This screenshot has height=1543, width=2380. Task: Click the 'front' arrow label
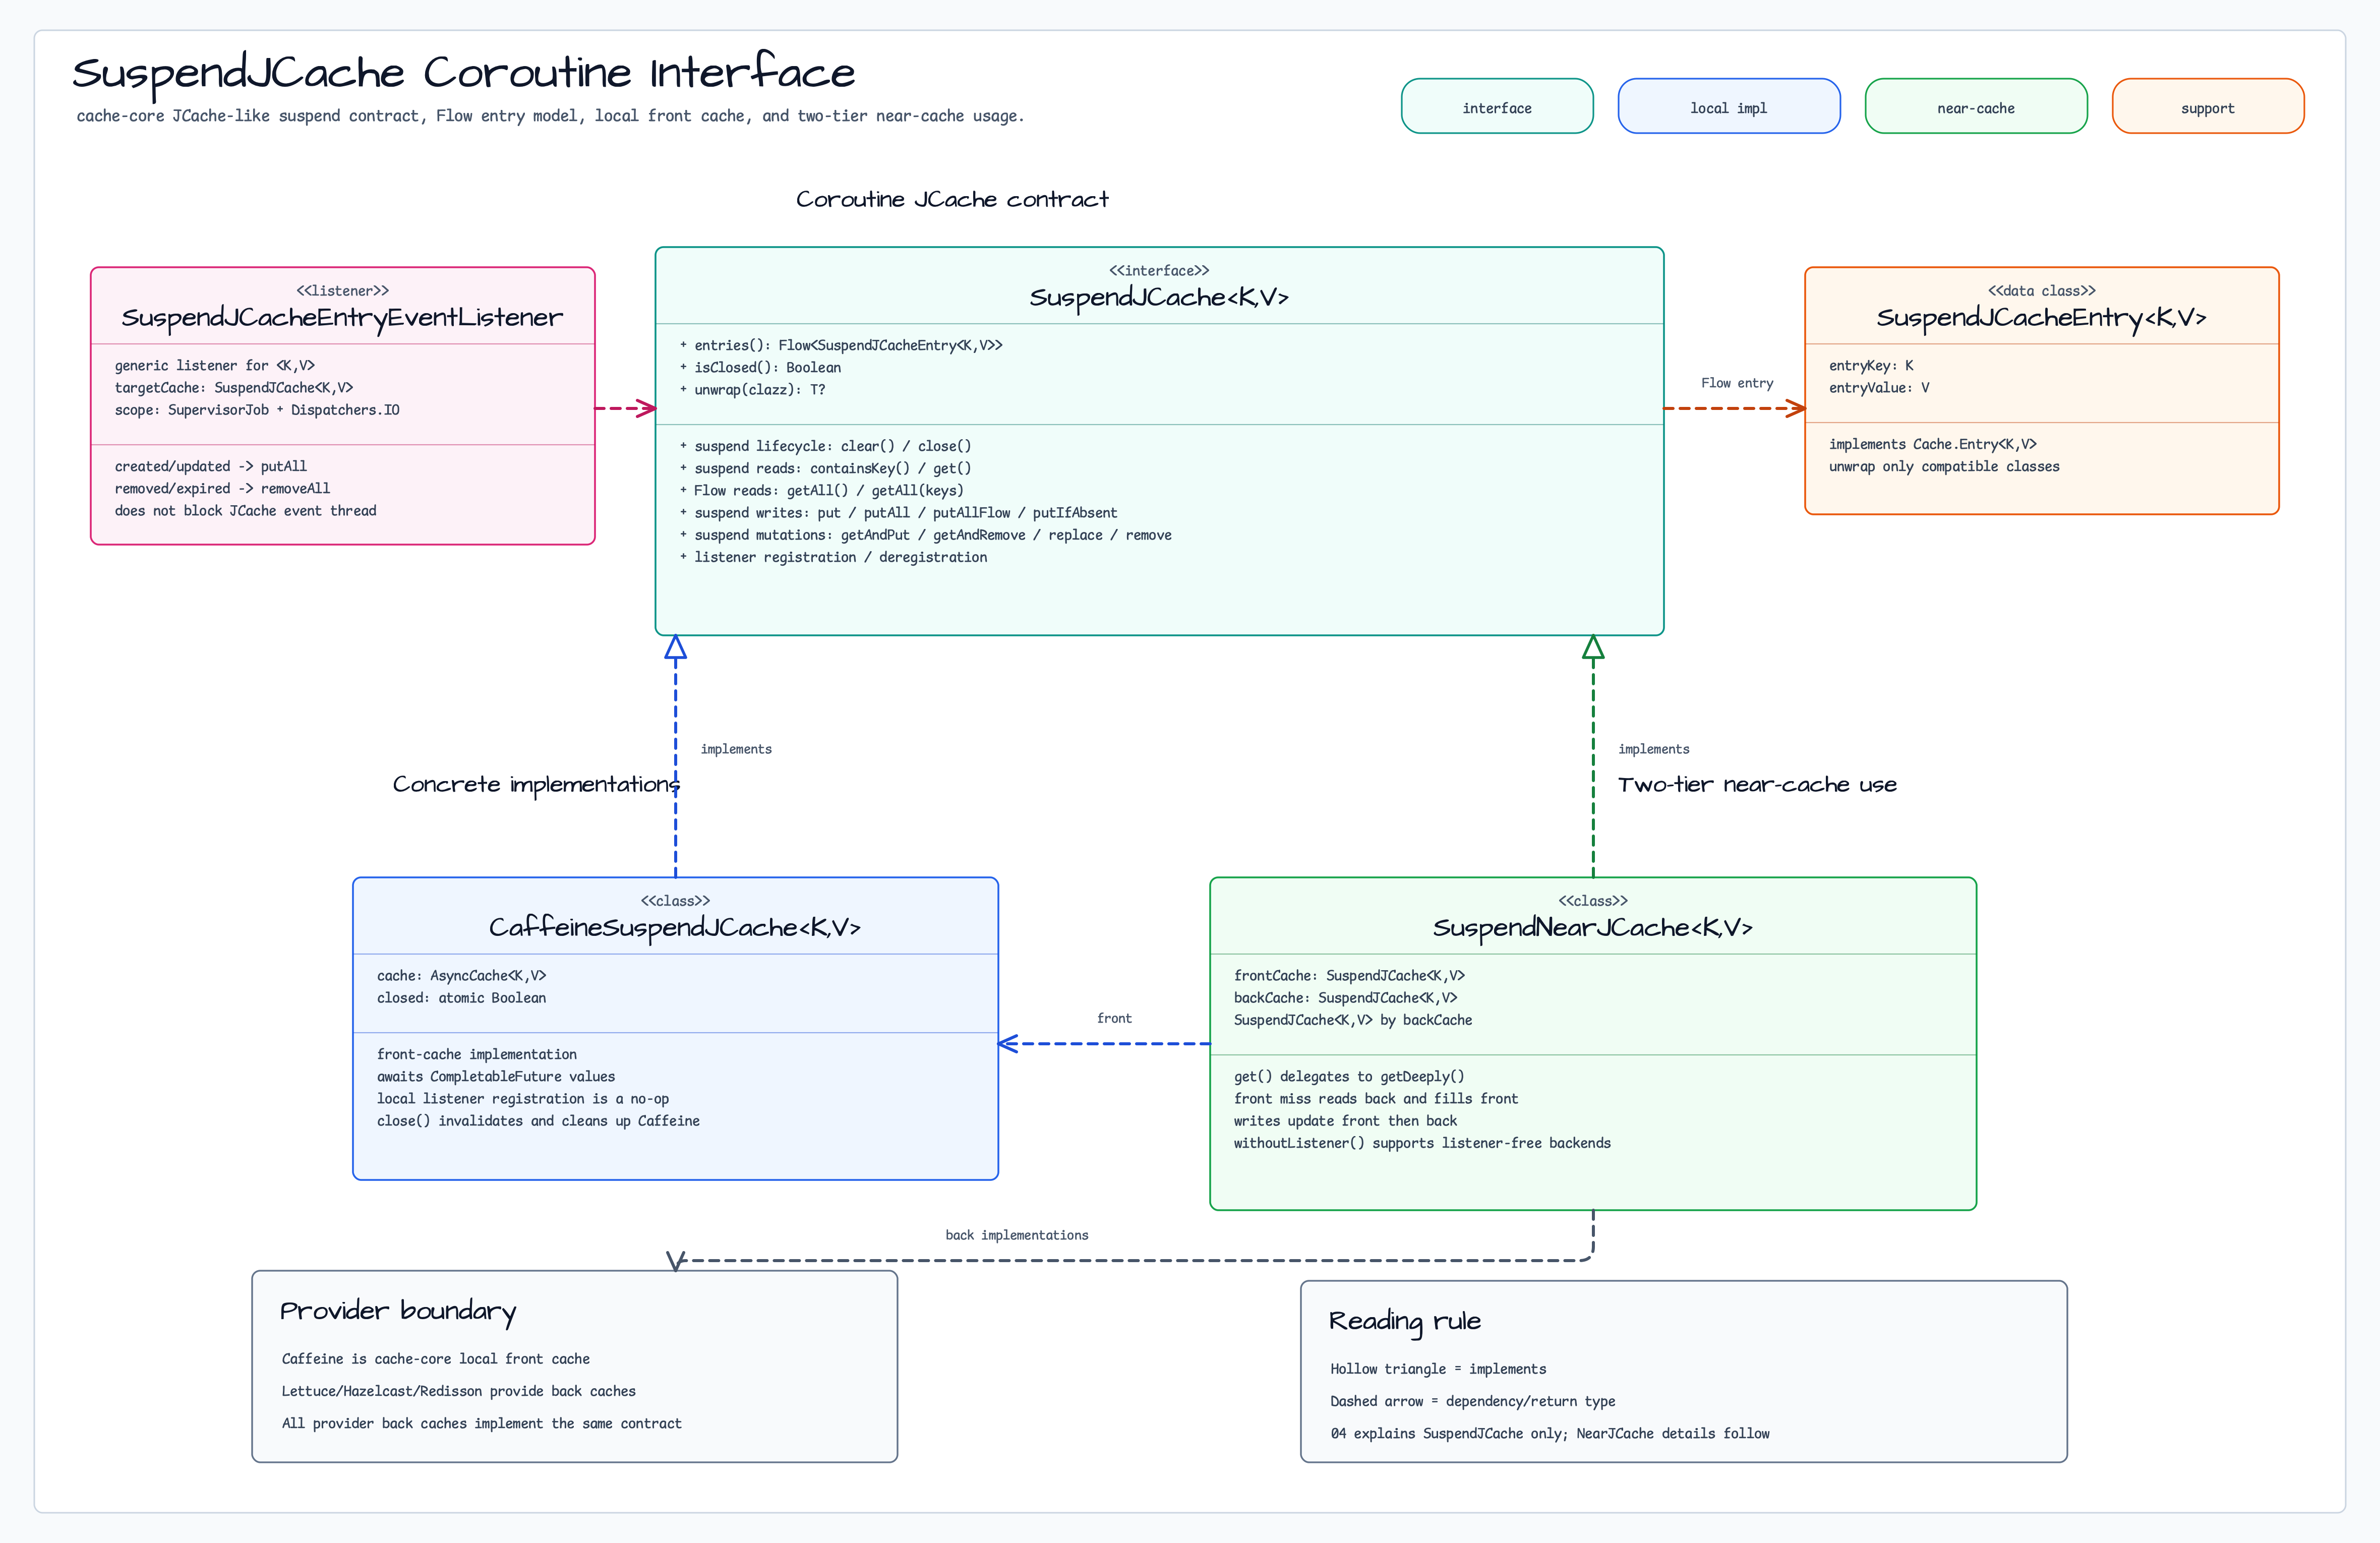pos(1114,1018)
